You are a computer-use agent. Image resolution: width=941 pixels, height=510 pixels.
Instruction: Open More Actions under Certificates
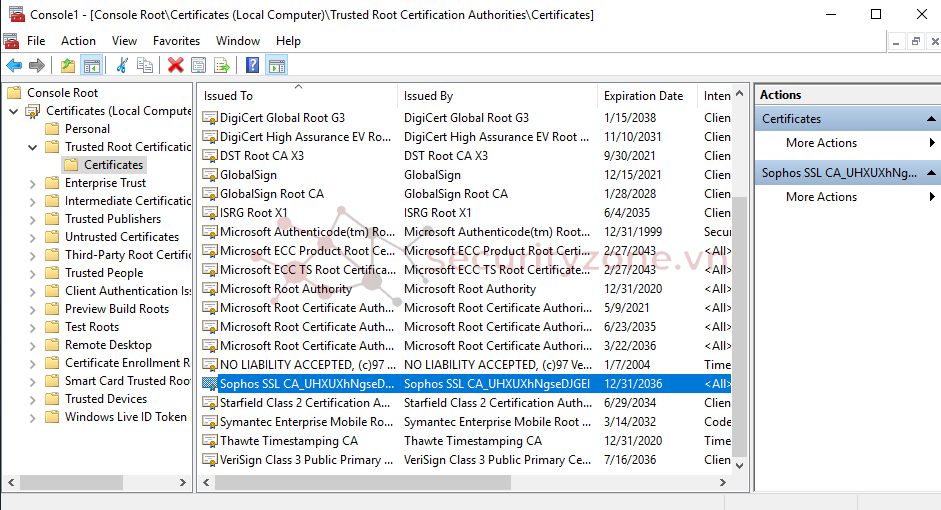coord(821,143)
